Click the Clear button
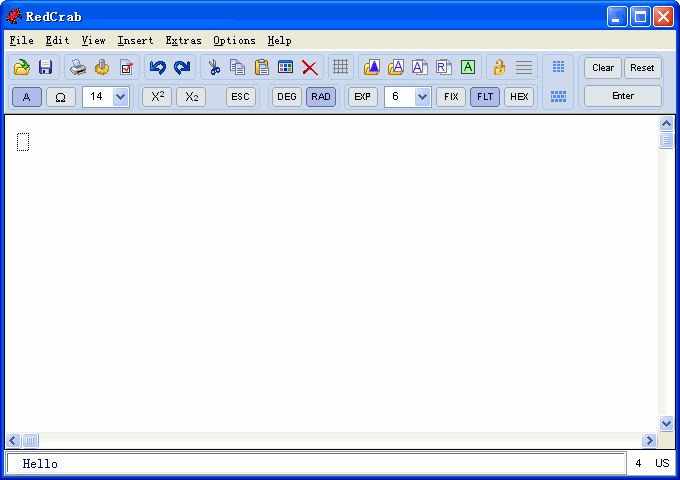Viewport: 680px width, 480px height. point(603,68)
